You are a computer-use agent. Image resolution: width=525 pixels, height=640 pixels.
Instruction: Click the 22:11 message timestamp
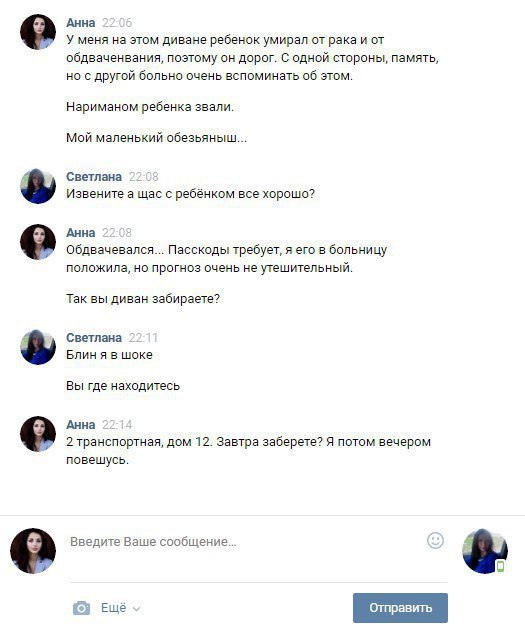[143, 338]
